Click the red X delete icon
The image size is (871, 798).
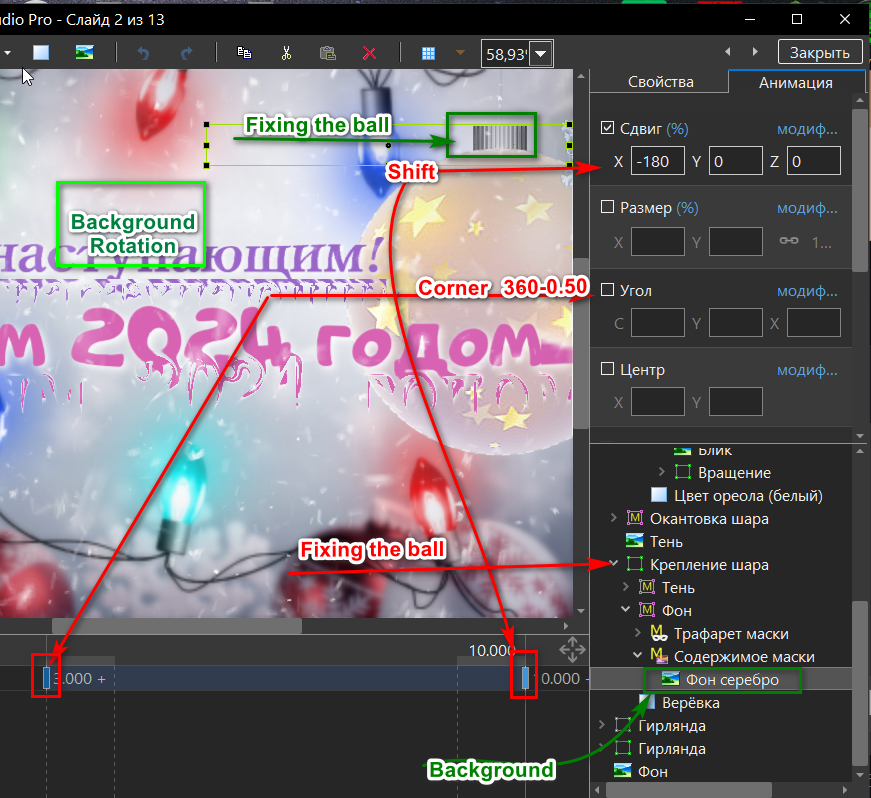tap(369, 53)
